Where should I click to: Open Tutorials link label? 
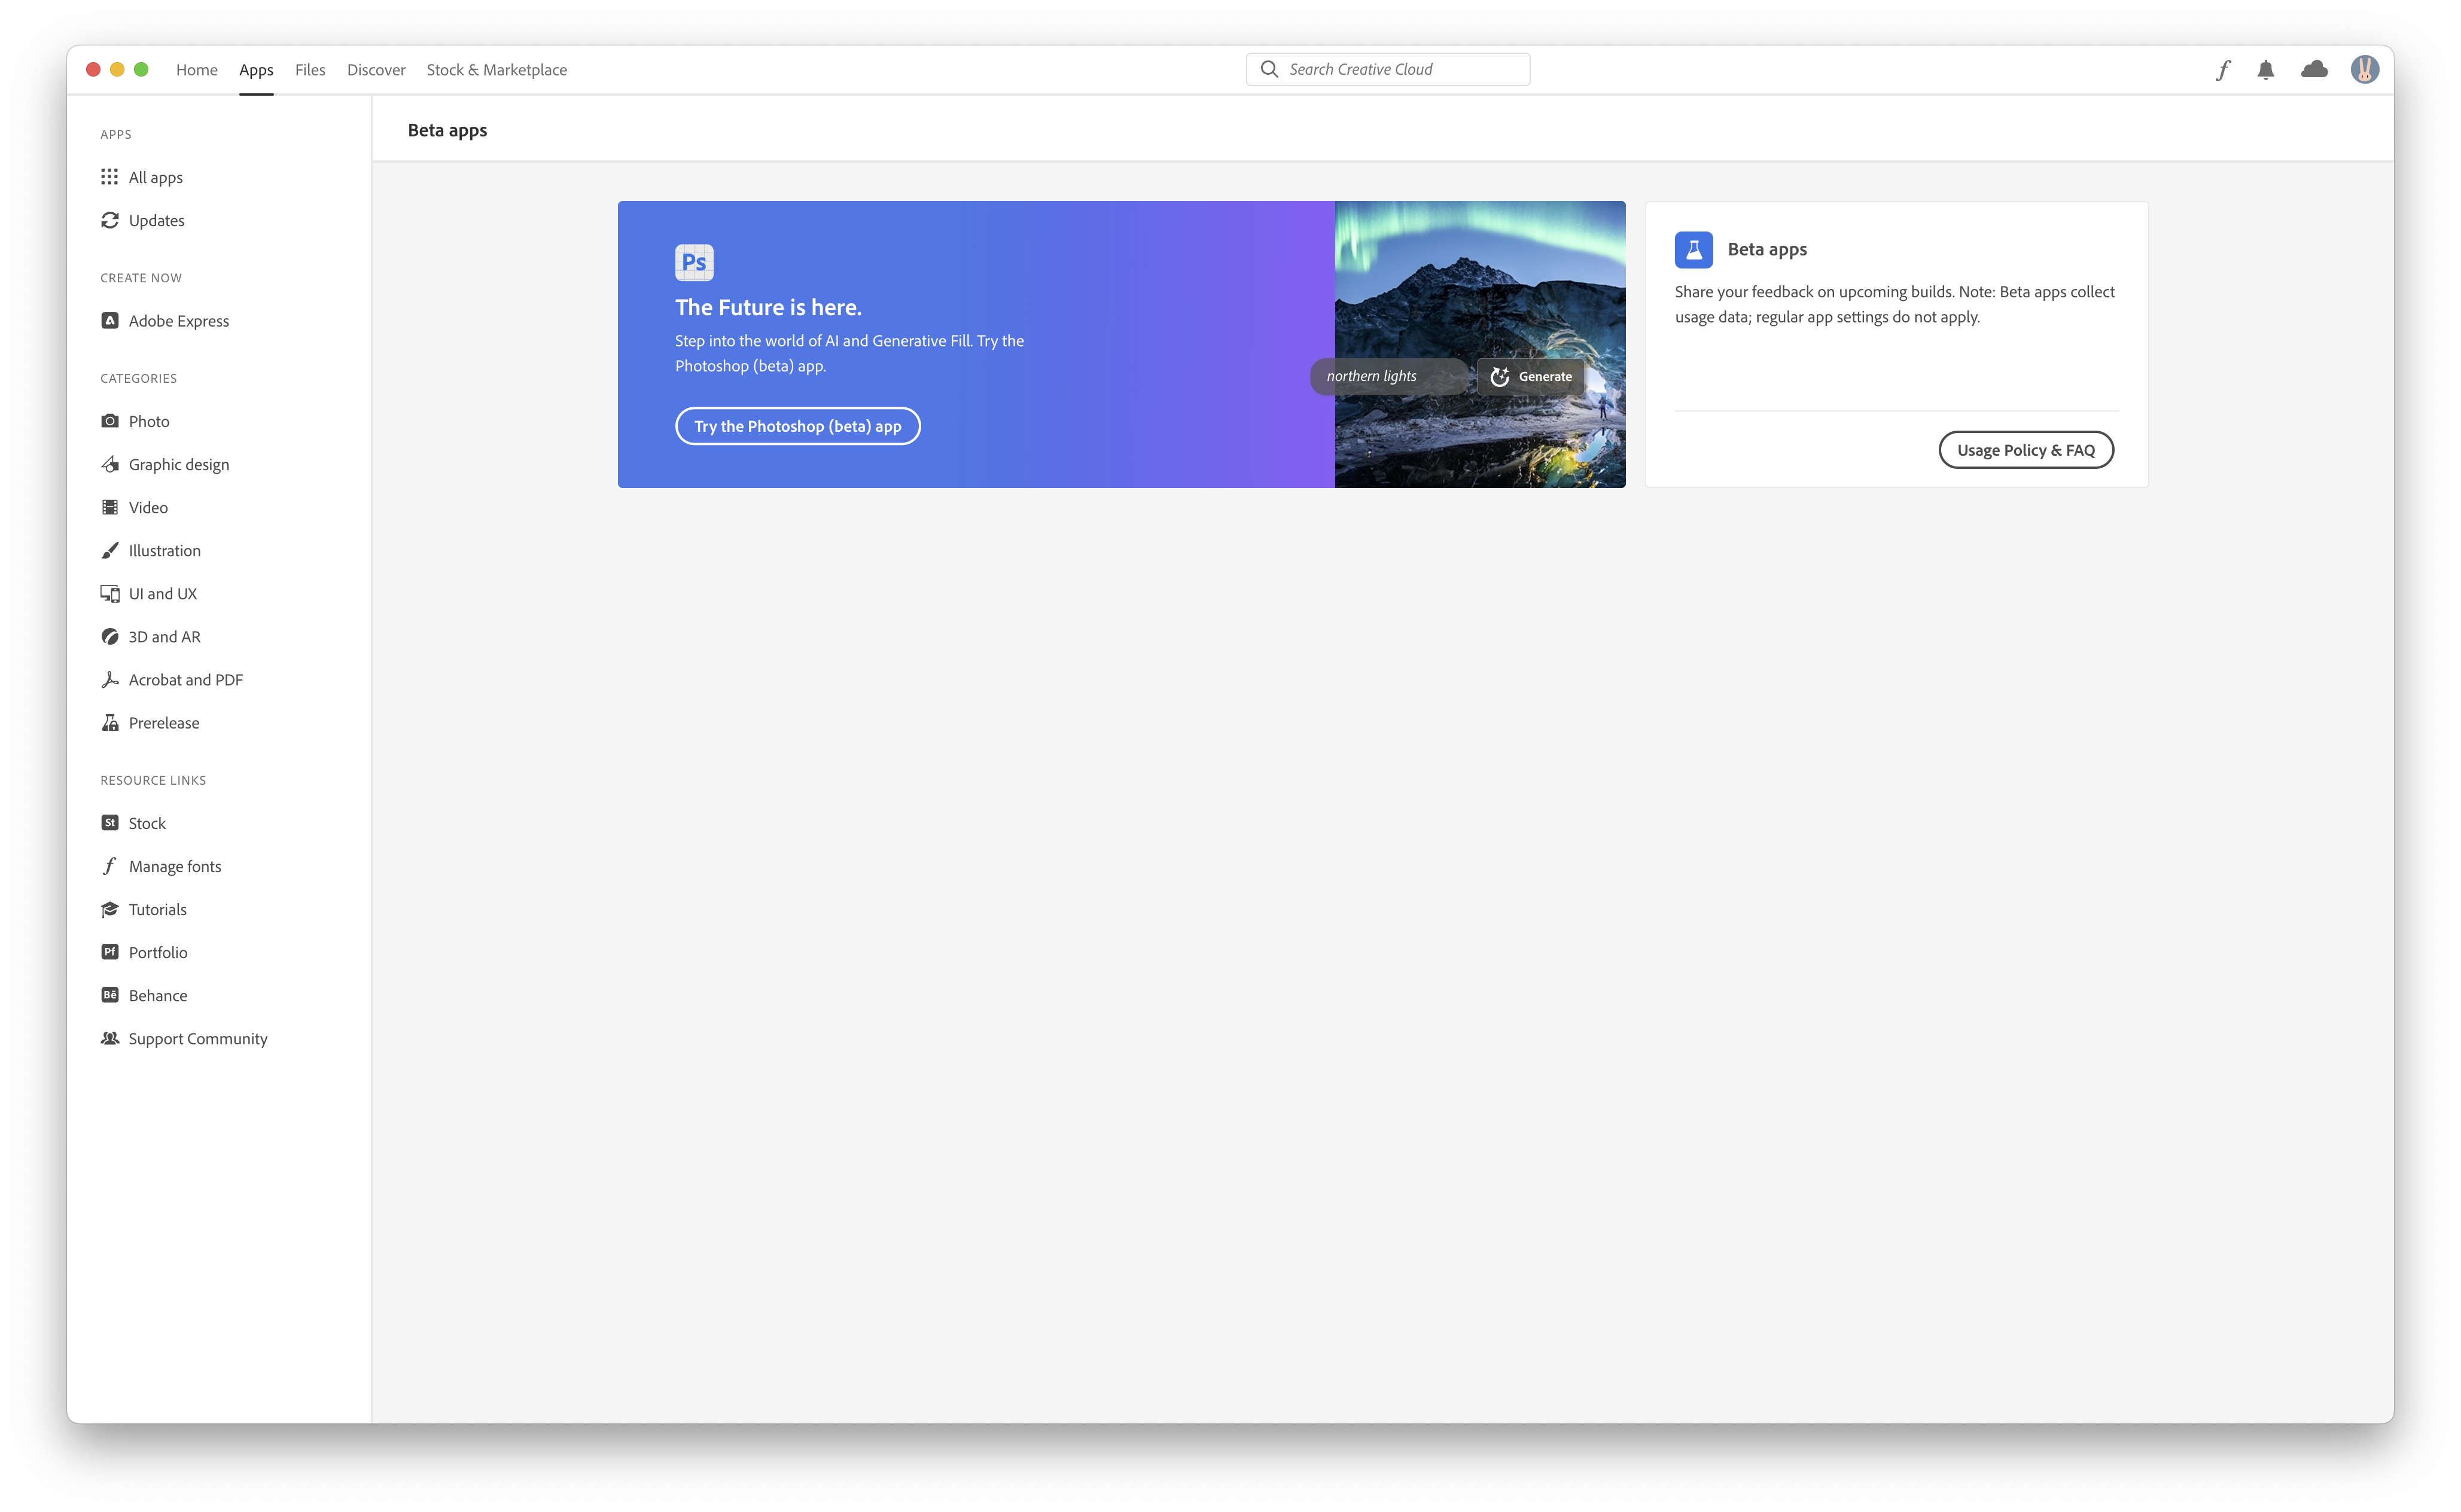tap(158, 909)
